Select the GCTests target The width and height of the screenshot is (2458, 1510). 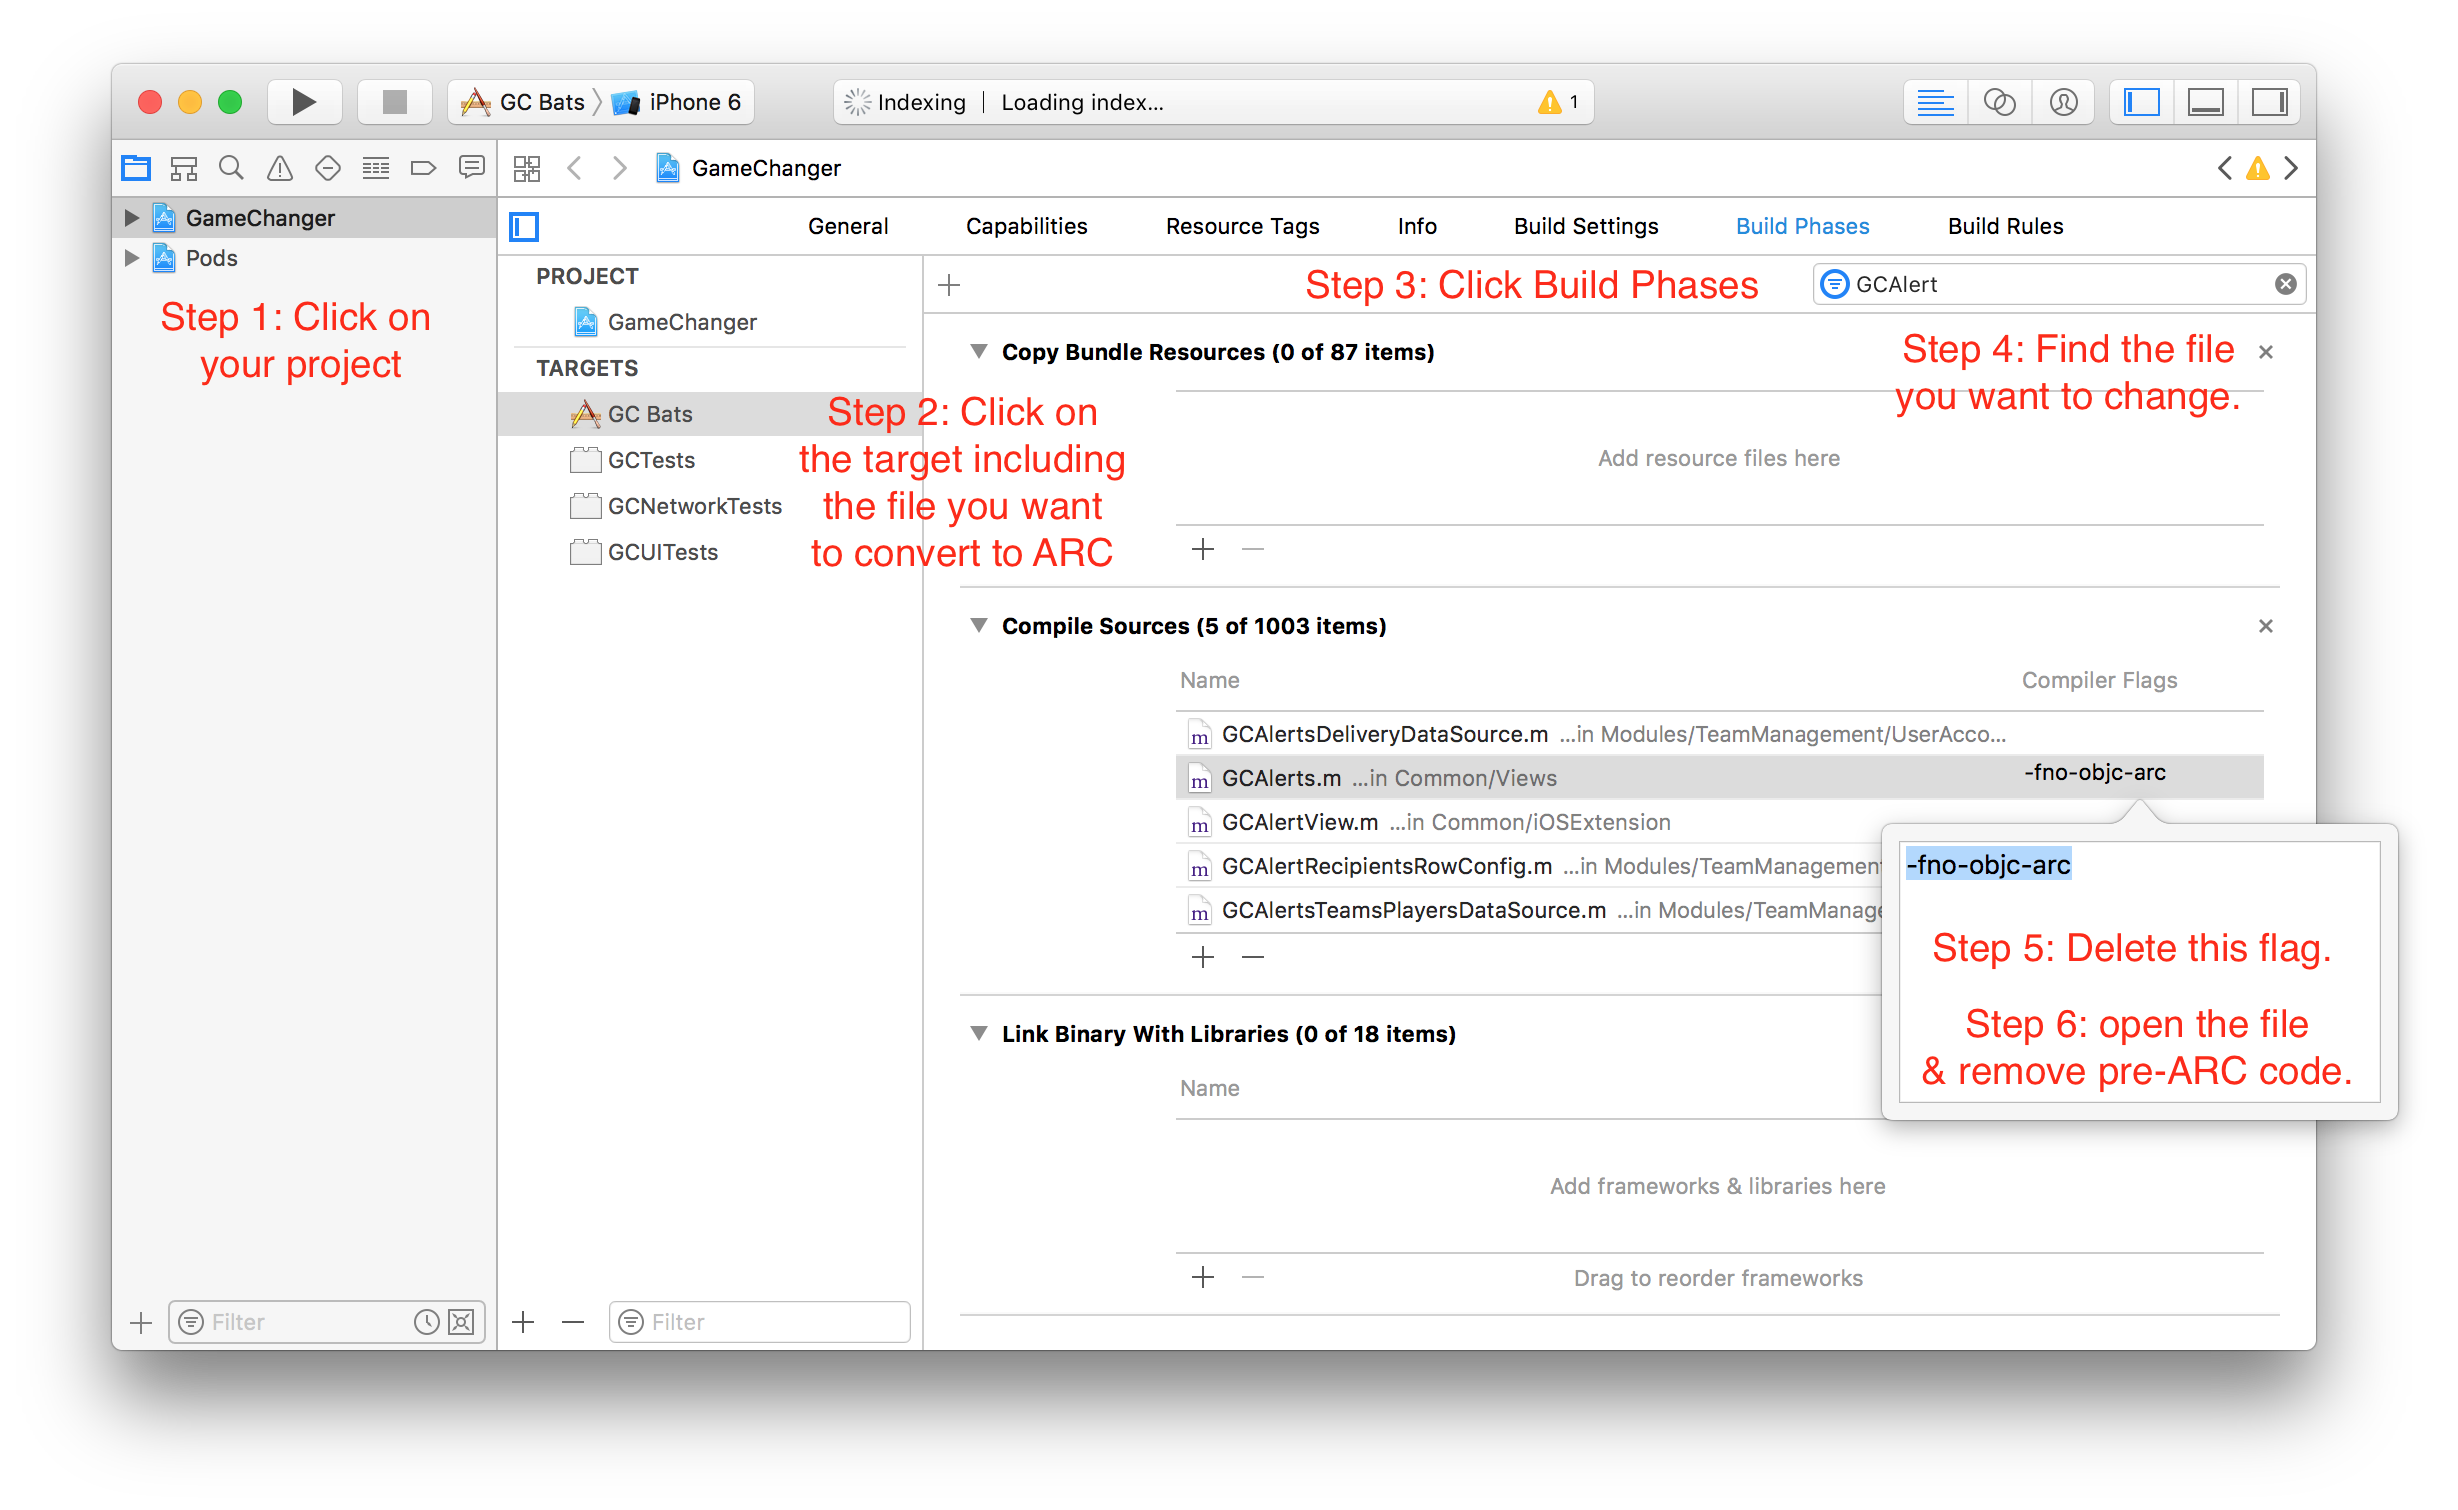(633, 460)
